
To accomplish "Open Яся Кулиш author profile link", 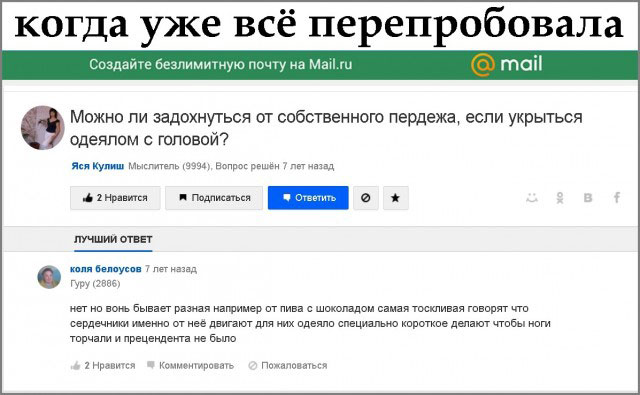I will [x=98, y=166].
